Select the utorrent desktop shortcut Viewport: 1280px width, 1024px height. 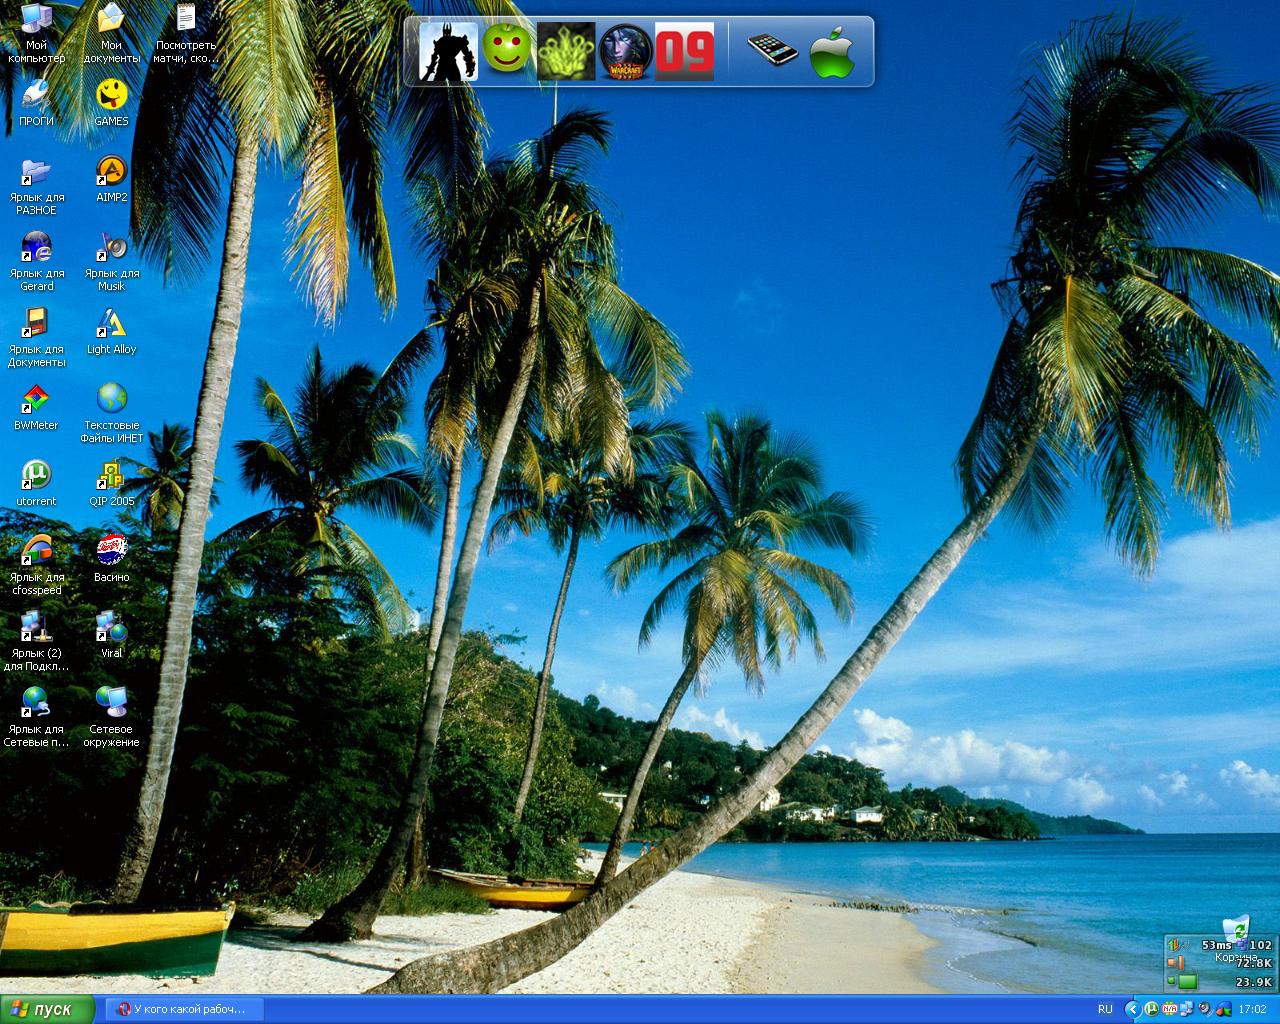36,476
